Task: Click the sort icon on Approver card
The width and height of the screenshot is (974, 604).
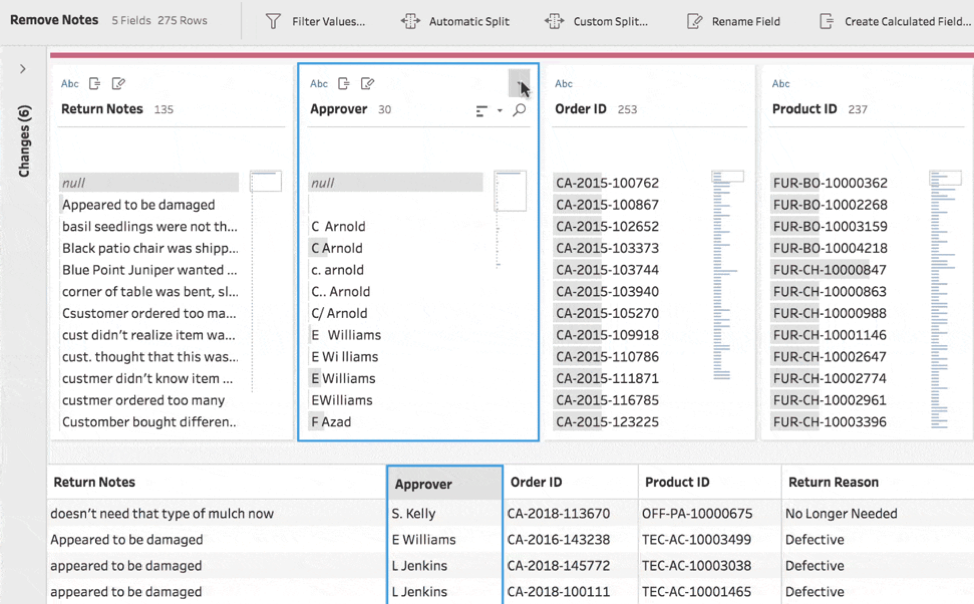Action: pyautogui.click(x=481, y=111)
